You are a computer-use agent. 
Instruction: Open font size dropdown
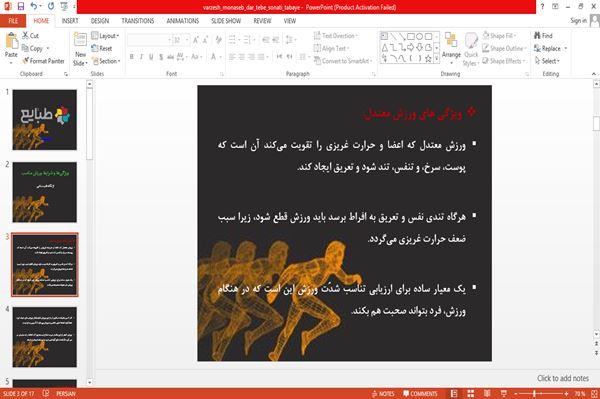pos(187,40)
